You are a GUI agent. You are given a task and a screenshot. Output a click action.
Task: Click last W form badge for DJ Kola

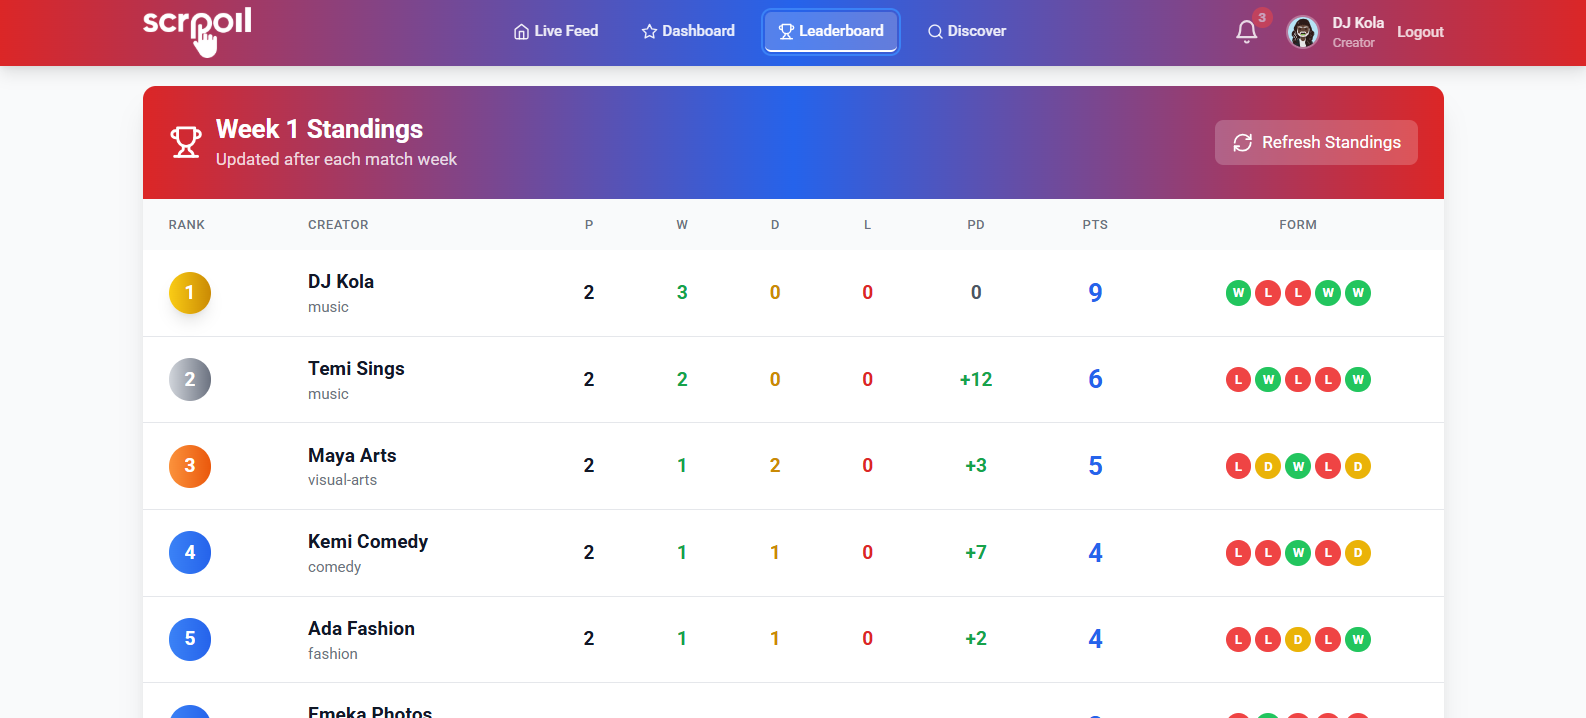[1358, 293]
